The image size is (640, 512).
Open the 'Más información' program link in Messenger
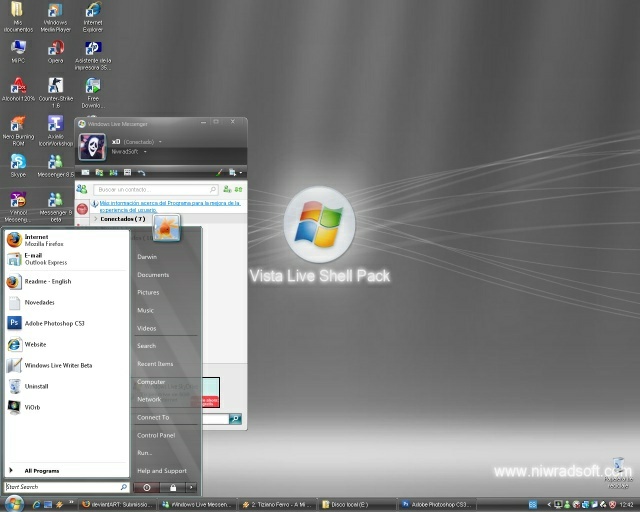(x=170, y=206)
